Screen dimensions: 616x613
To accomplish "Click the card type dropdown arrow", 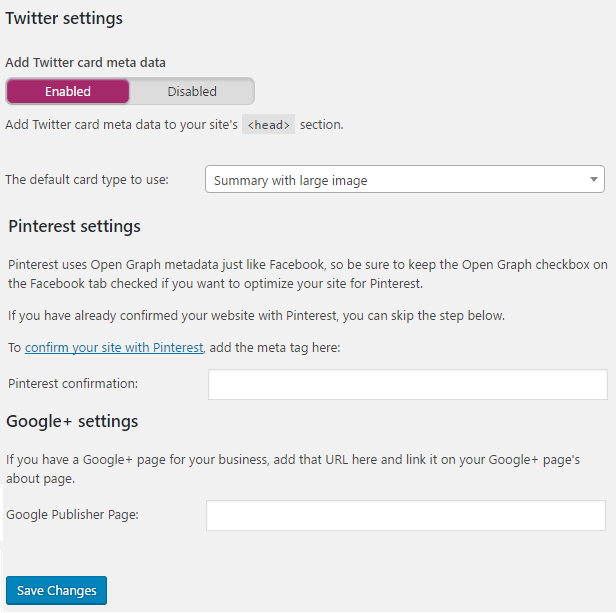I will click(x=594, y=180).
